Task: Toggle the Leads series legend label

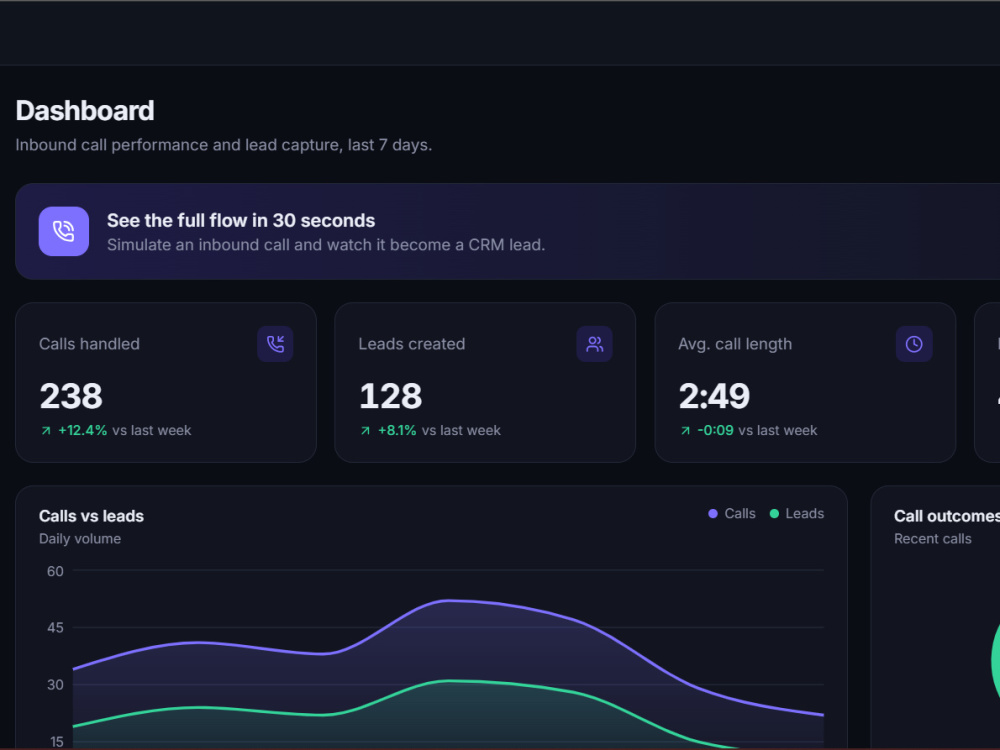Action: 804,513
